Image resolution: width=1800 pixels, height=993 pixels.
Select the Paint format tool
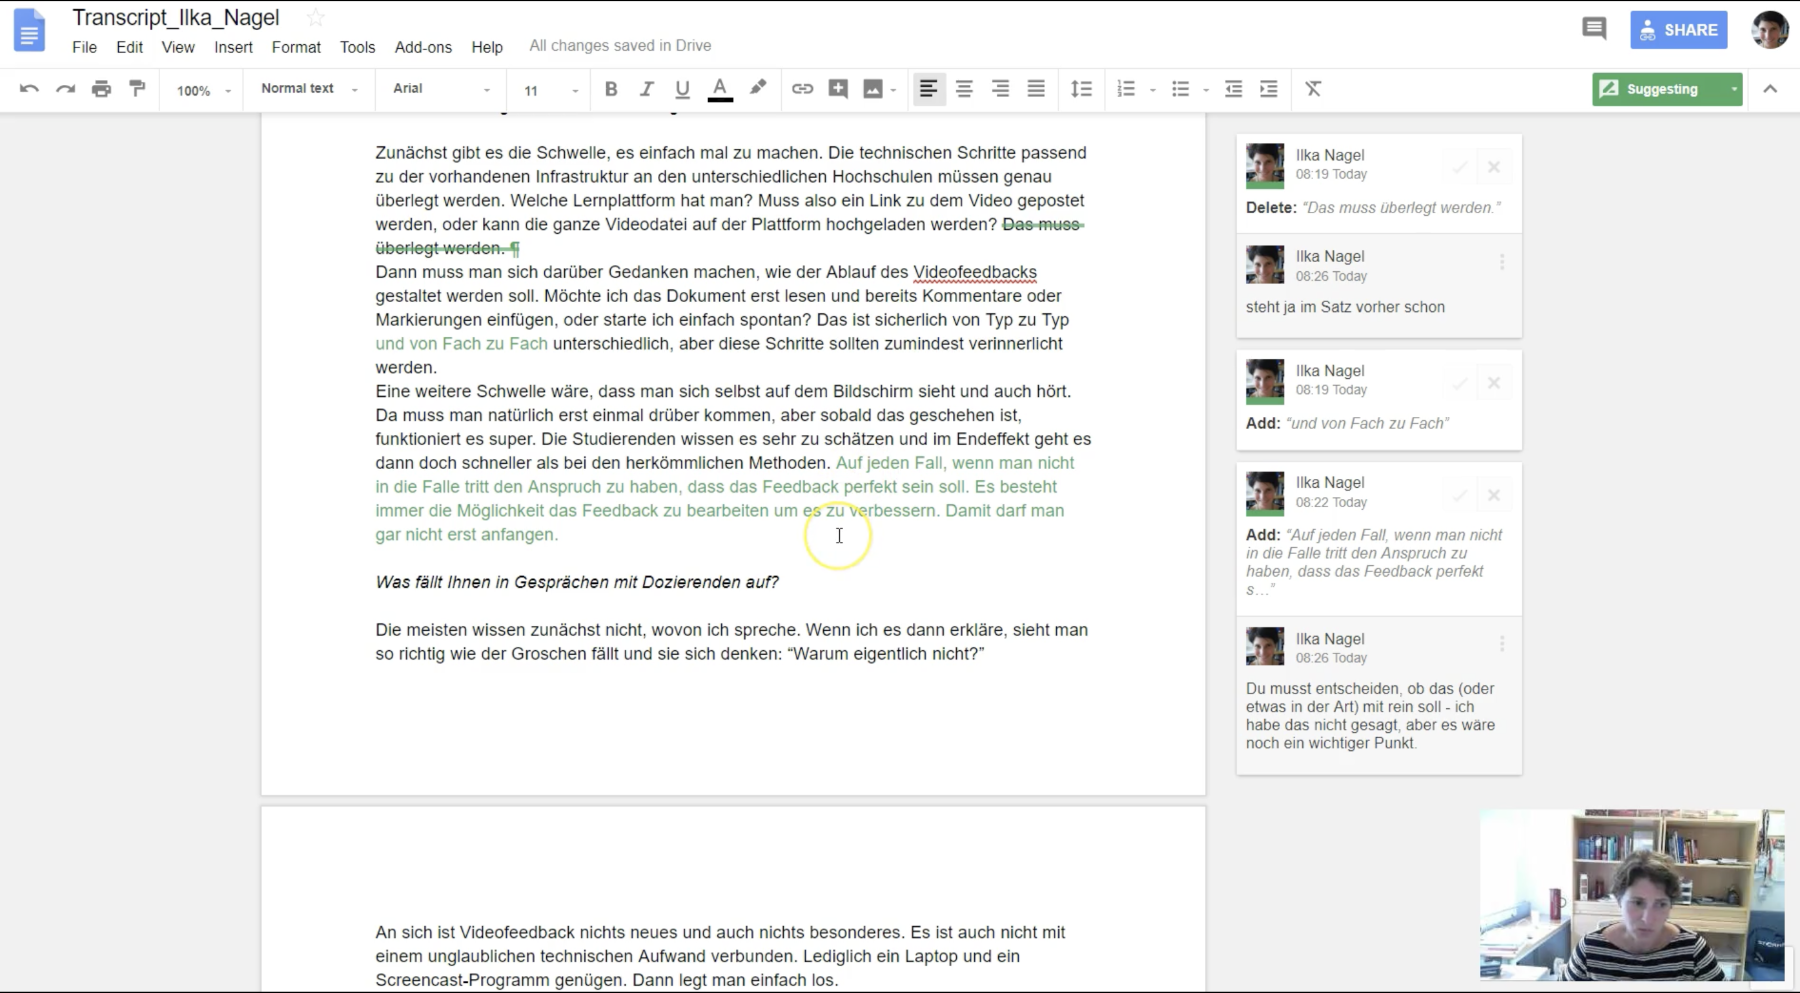(137, 89)
